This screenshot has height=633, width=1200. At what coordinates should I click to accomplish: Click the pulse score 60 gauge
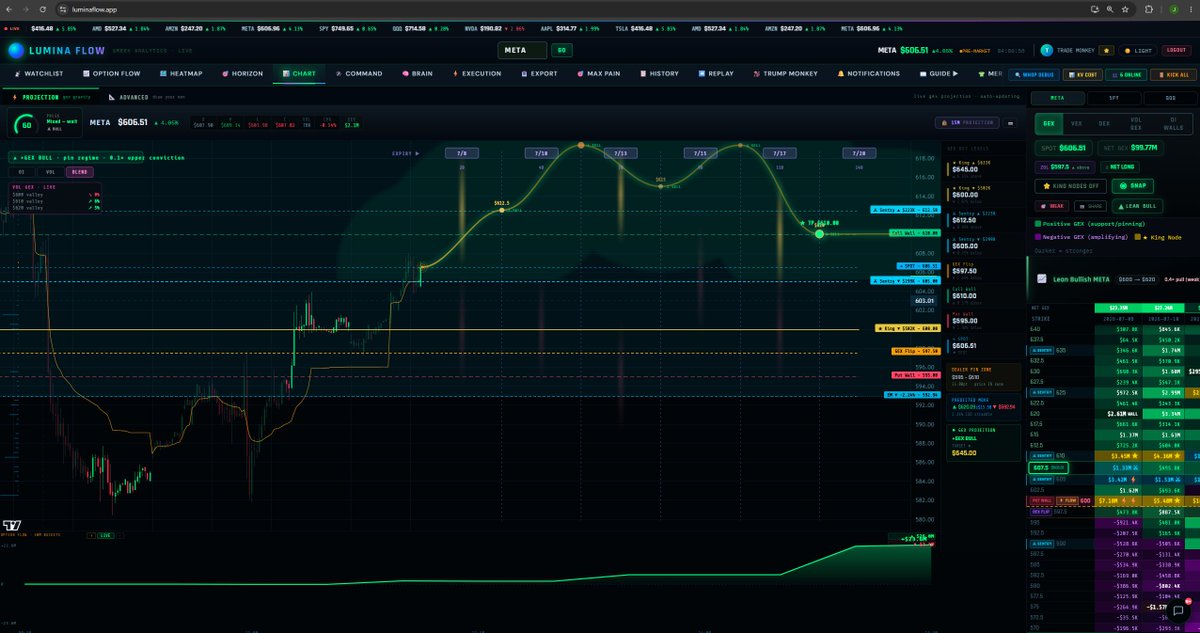(26, 126)
